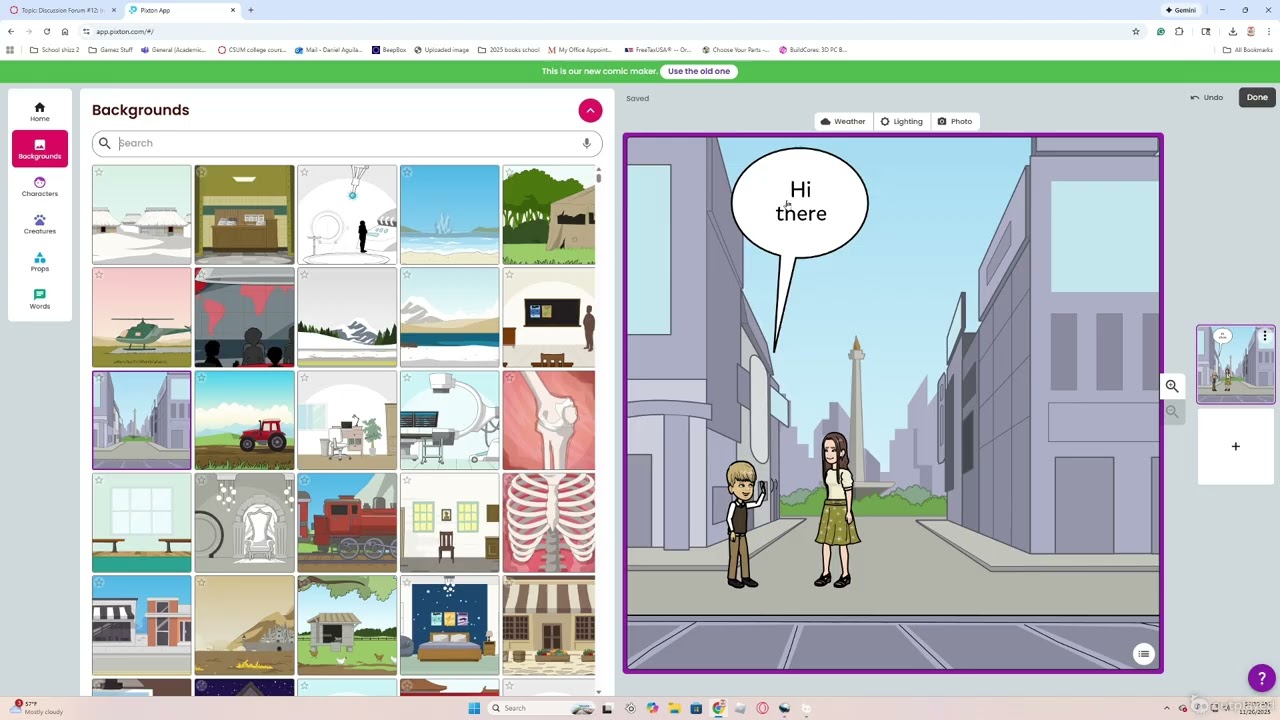Choose the snowy village background
Screen dimensions: 1280x720
(141, 215)
